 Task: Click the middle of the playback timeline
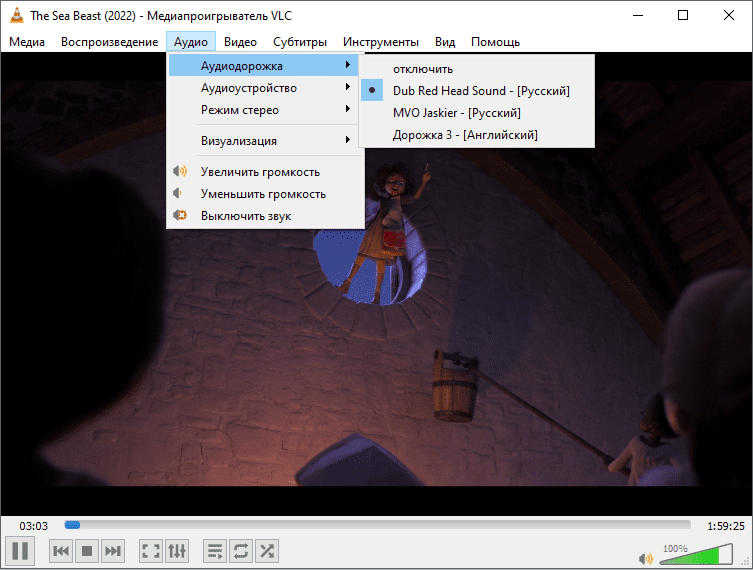pyautogui.click(x=377, y=525)
